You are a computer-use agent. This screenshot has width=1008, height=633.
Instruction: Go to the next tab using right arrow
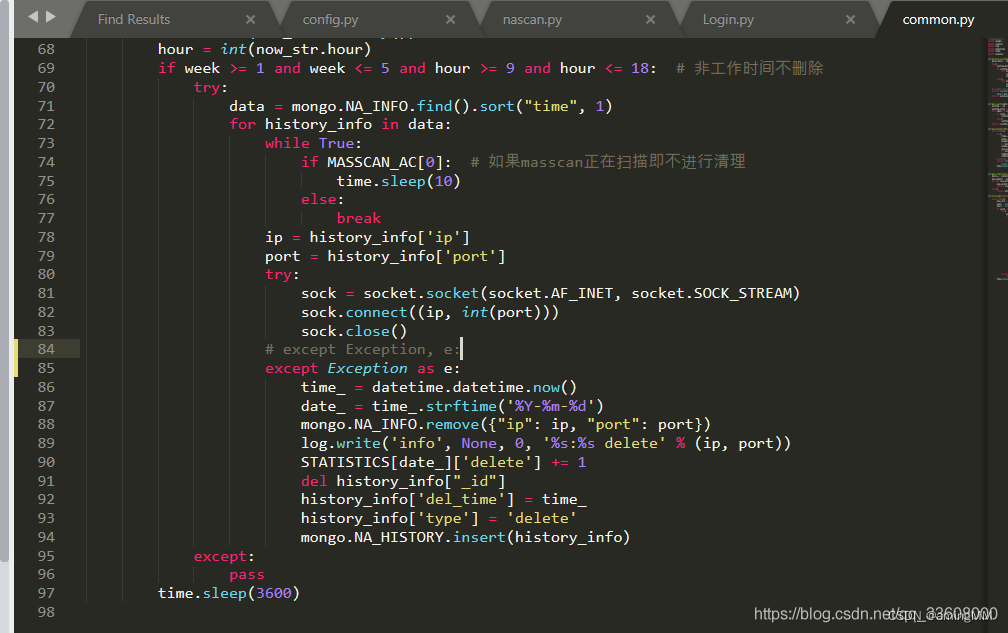click(x=51, y=17)
